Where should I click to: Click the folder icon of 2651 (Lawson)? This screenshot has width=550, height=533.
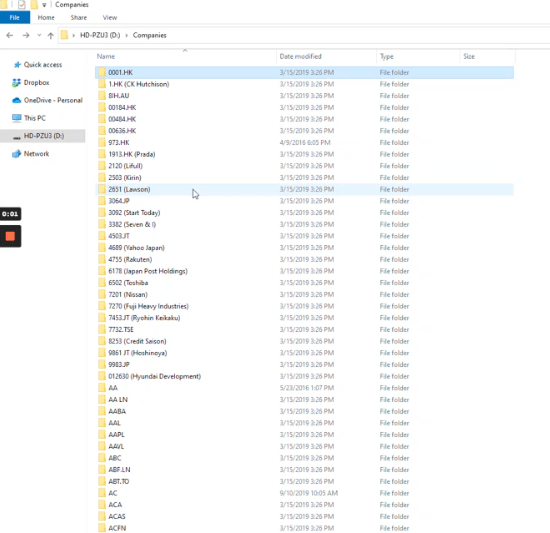(102, 189)
